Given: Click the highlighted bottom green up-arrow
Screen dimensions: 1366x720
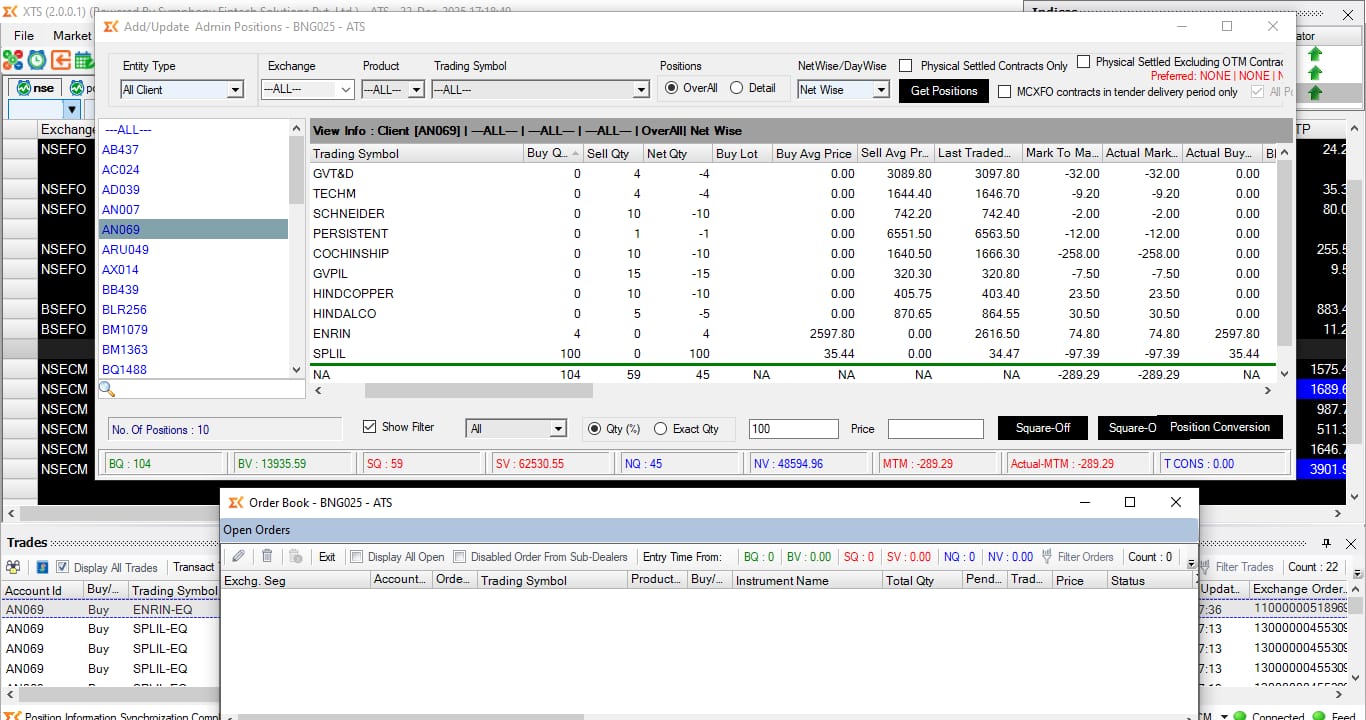Looking at the screenshot, I should [1315, 93].
